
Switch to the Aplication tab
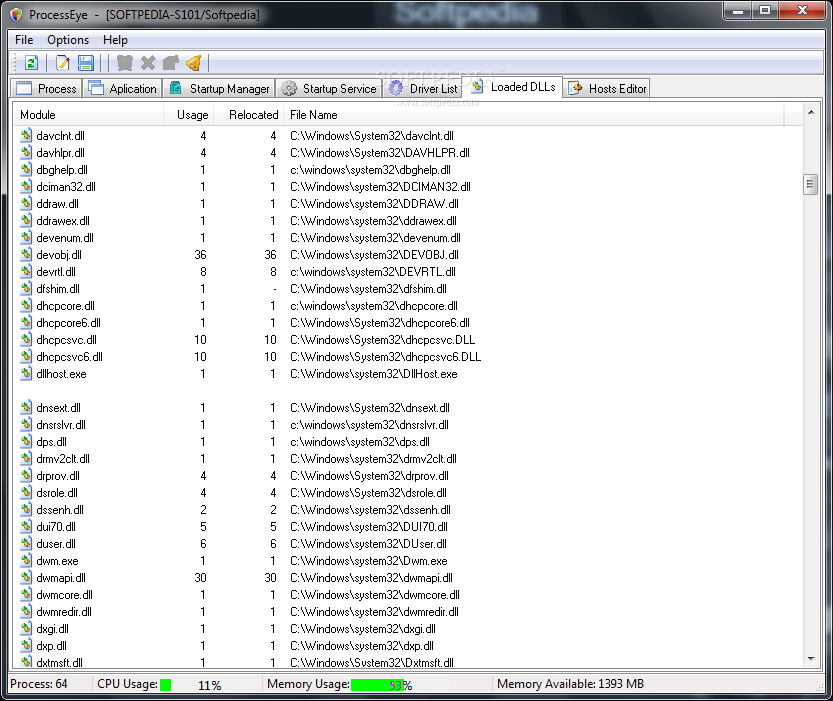point(122,89)
